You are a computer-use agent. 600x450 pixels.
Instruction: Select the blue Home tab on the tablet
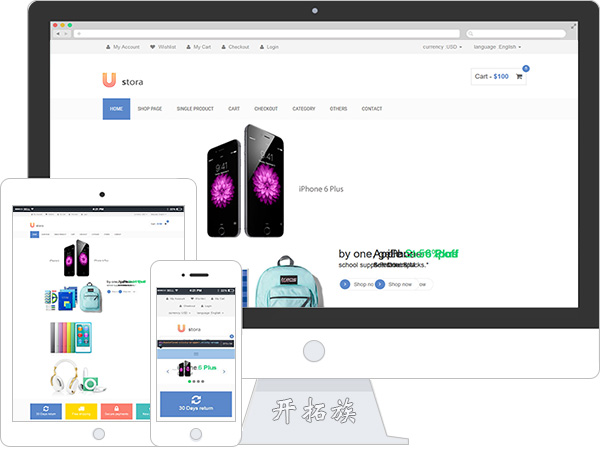(x=34, y=234)
